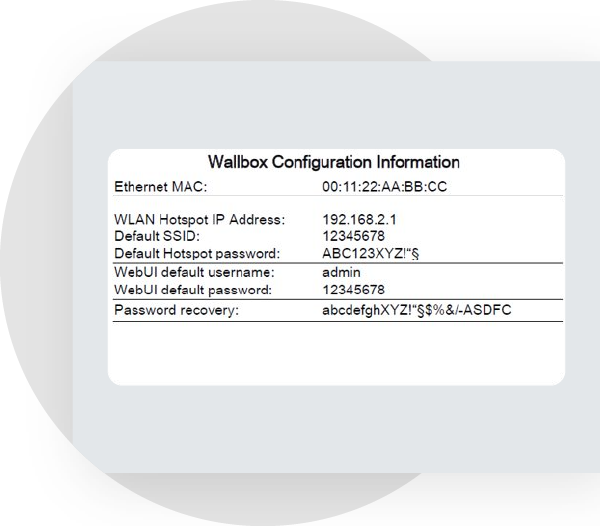
Task: Click the gray margin right of the white card
Action: point(582,270)
